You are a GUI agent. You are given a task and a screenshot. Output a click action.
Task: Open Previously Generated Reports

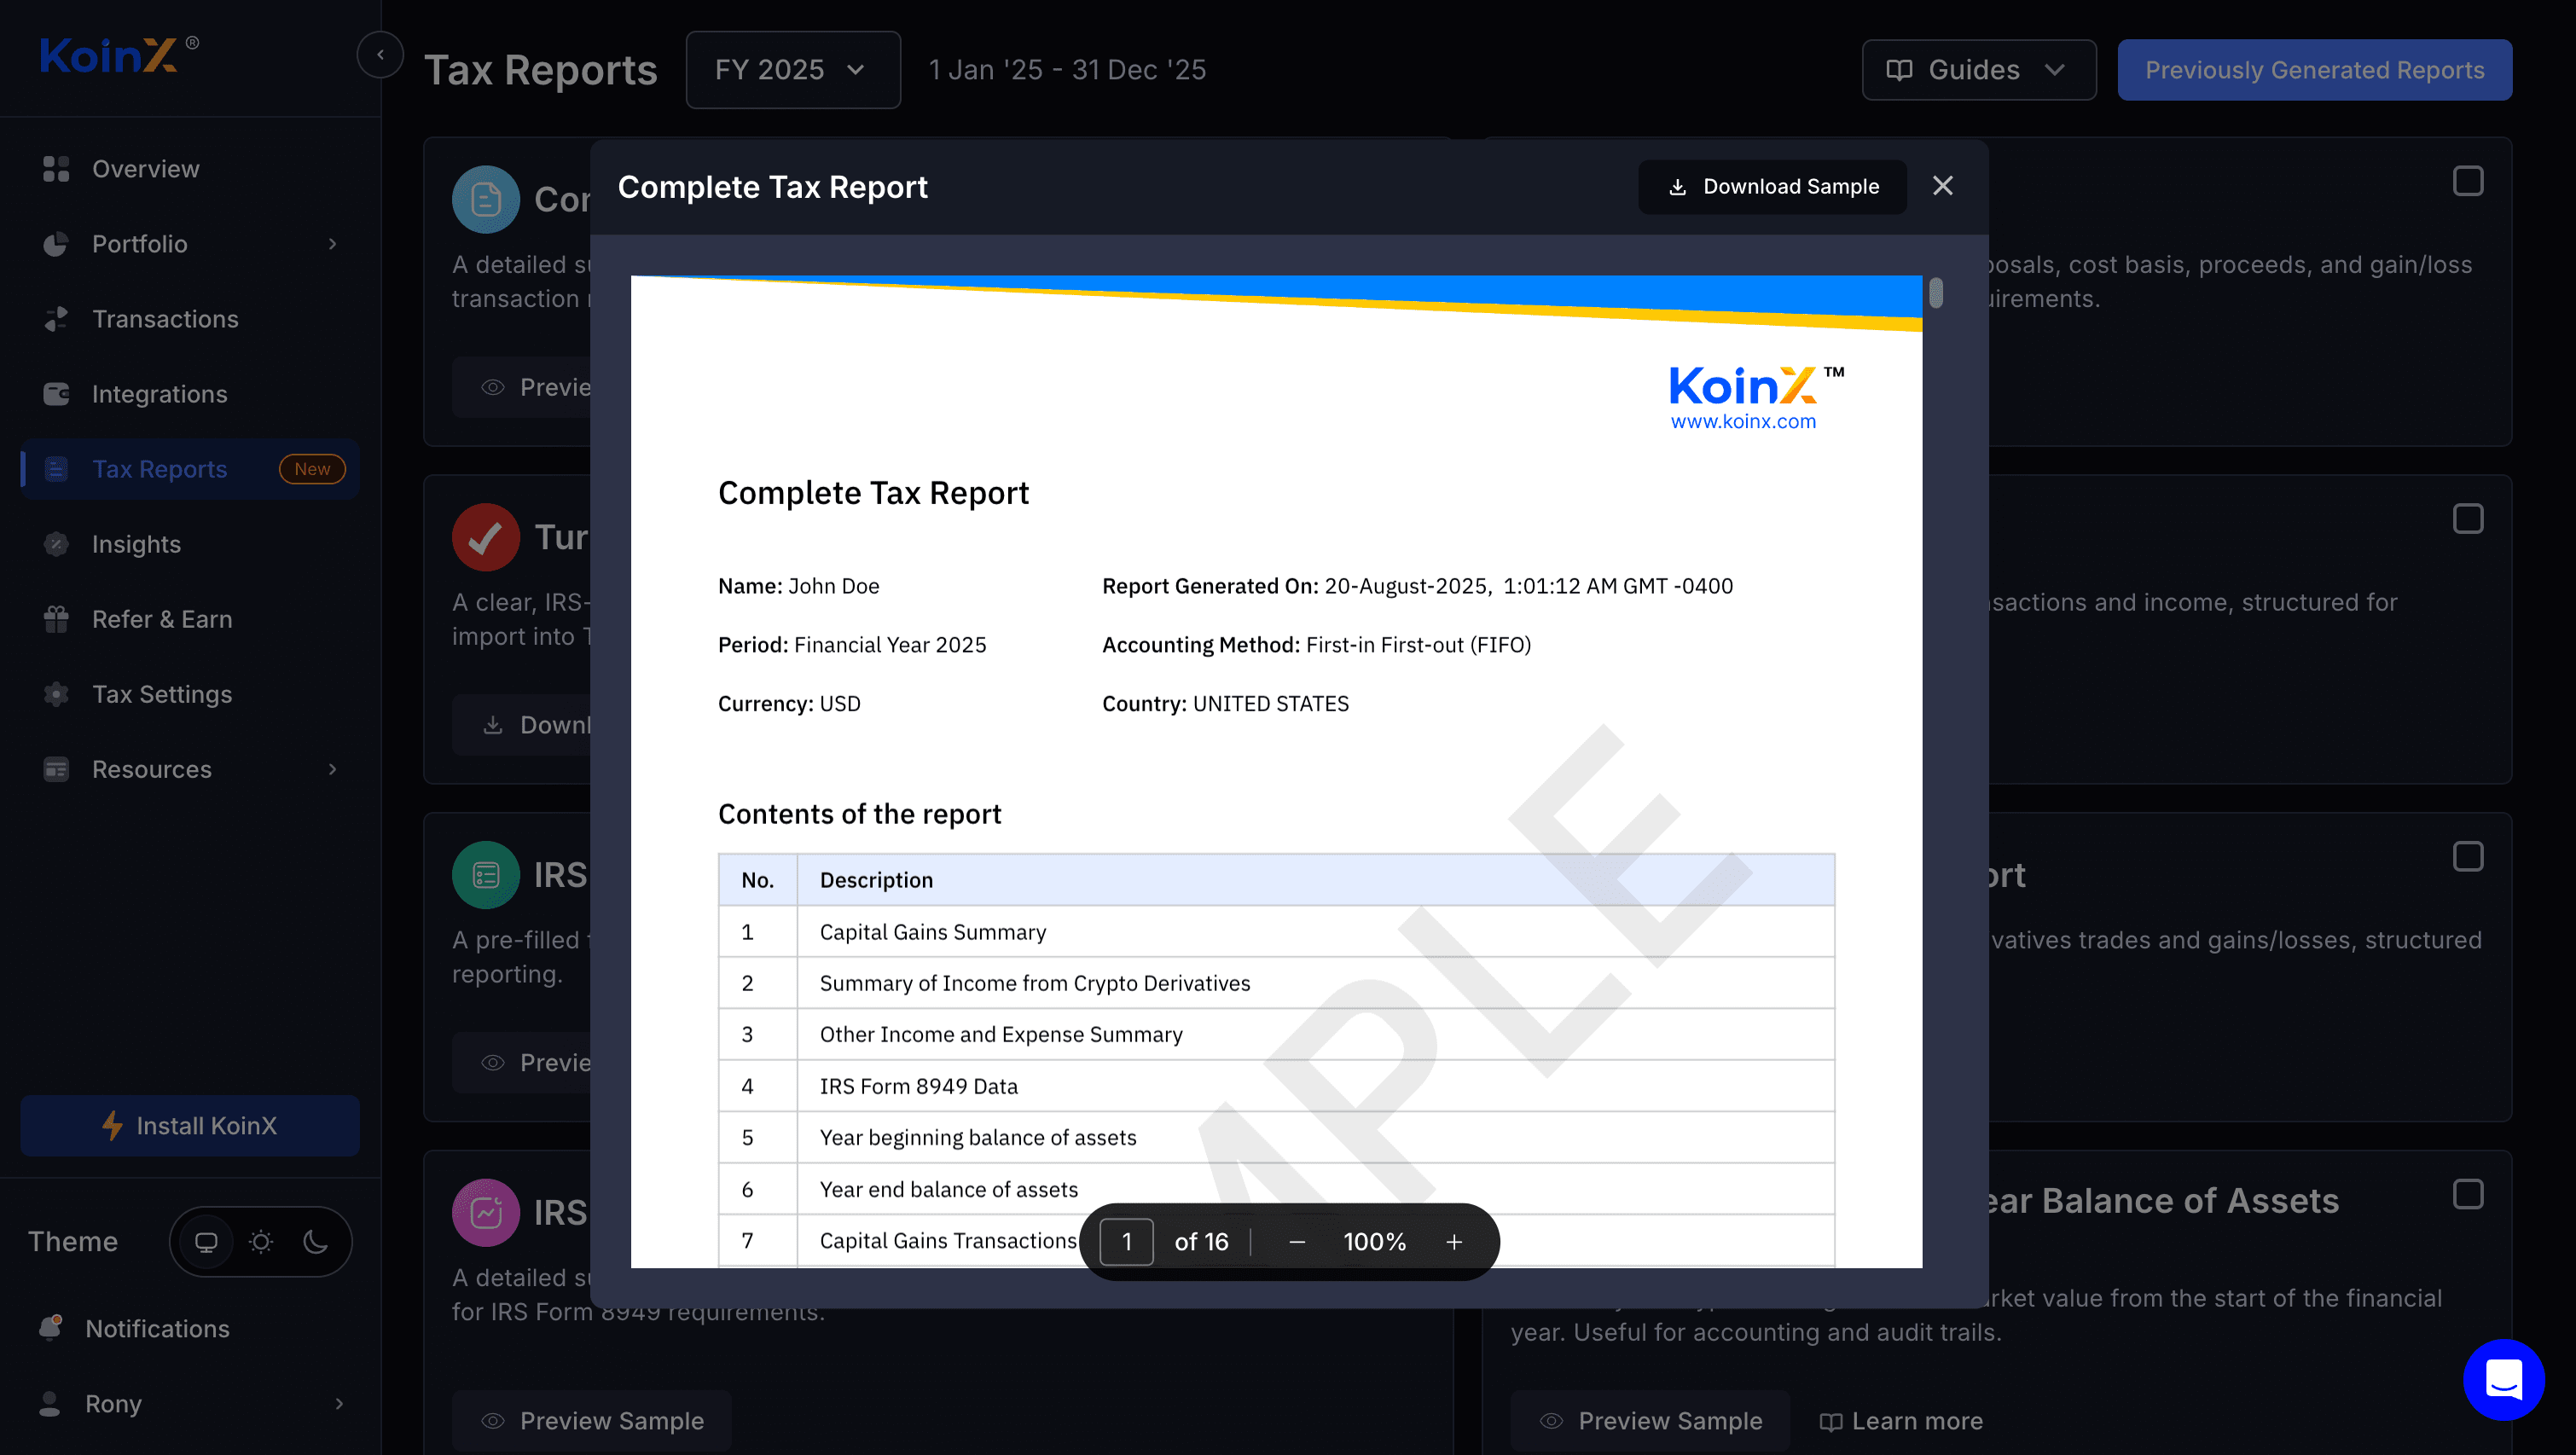pos(2313,70)
